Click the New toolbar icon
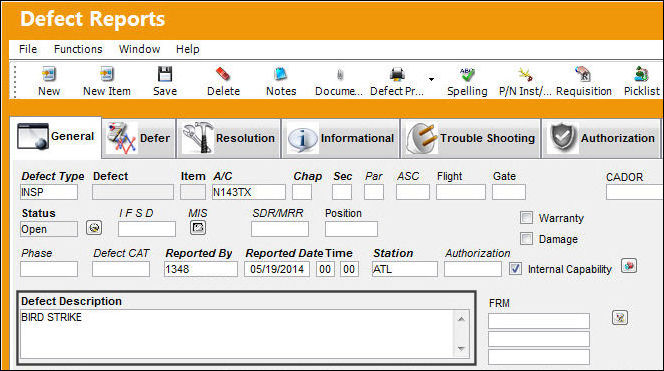Image resolution: width=664 pixels, height=371 pixels. coord(49,74)
